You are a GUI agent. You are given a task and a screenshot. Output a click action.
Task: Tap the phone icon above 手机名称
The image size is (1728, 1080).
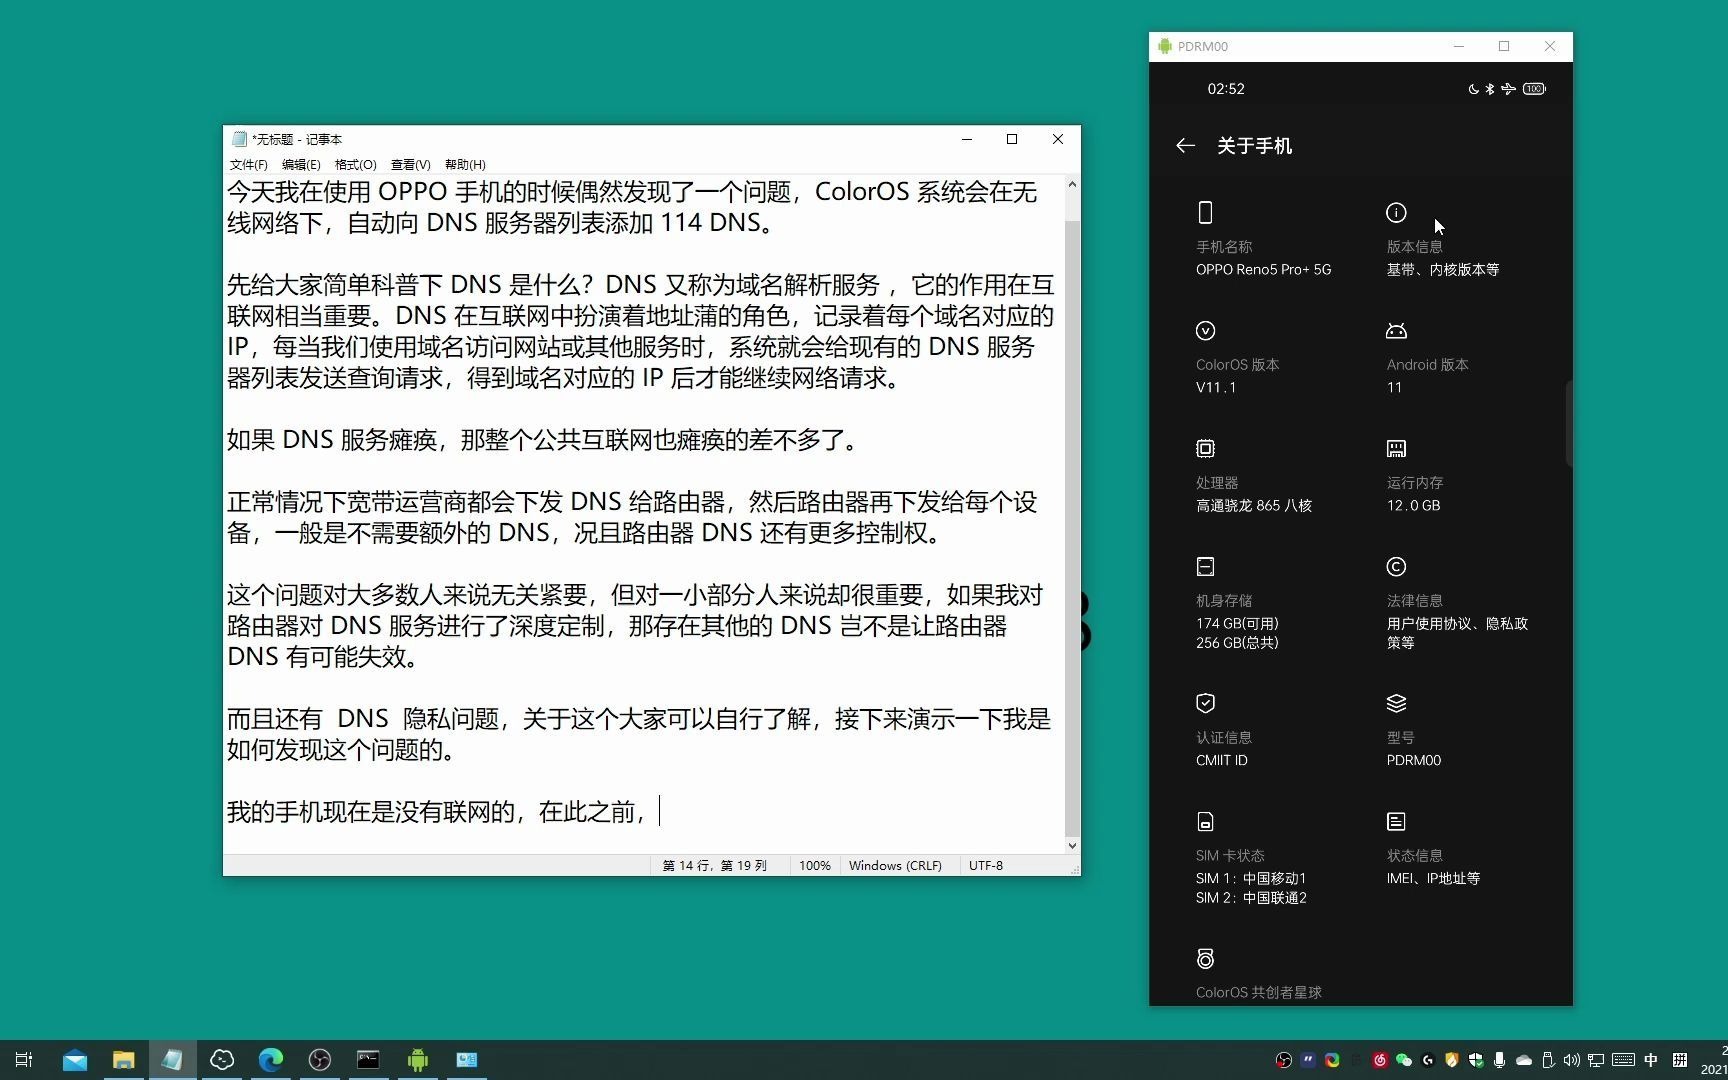1205,212
